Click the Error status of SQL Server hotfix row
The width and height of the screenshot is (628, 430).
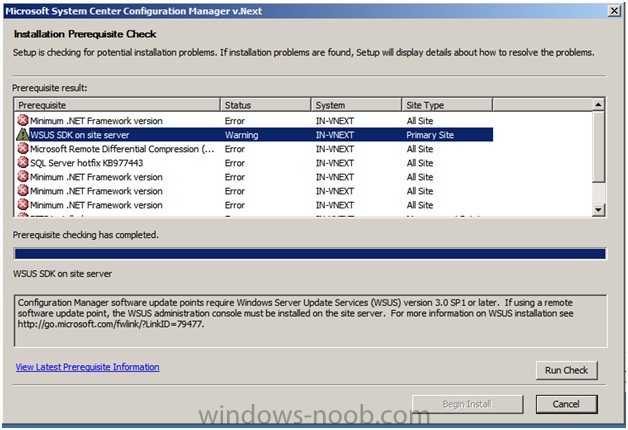click(235, 163)
